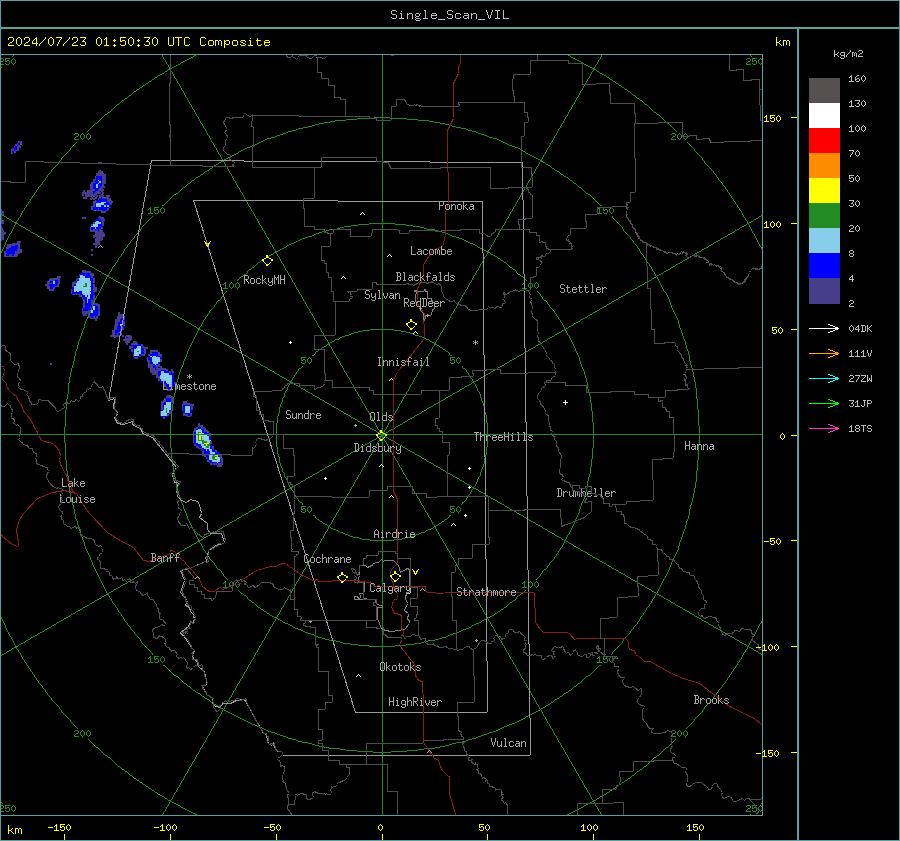This screenshot has height=841, width=900.
Task: Click the green 31JP arrow in legend
Action: 824,404
